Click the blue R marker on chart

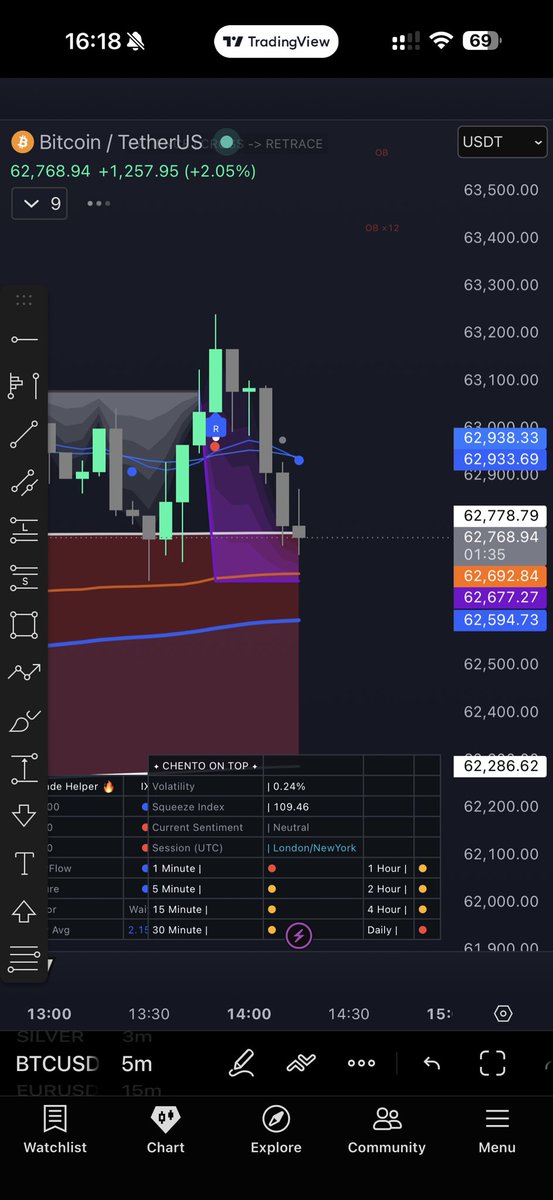[215, 427]
